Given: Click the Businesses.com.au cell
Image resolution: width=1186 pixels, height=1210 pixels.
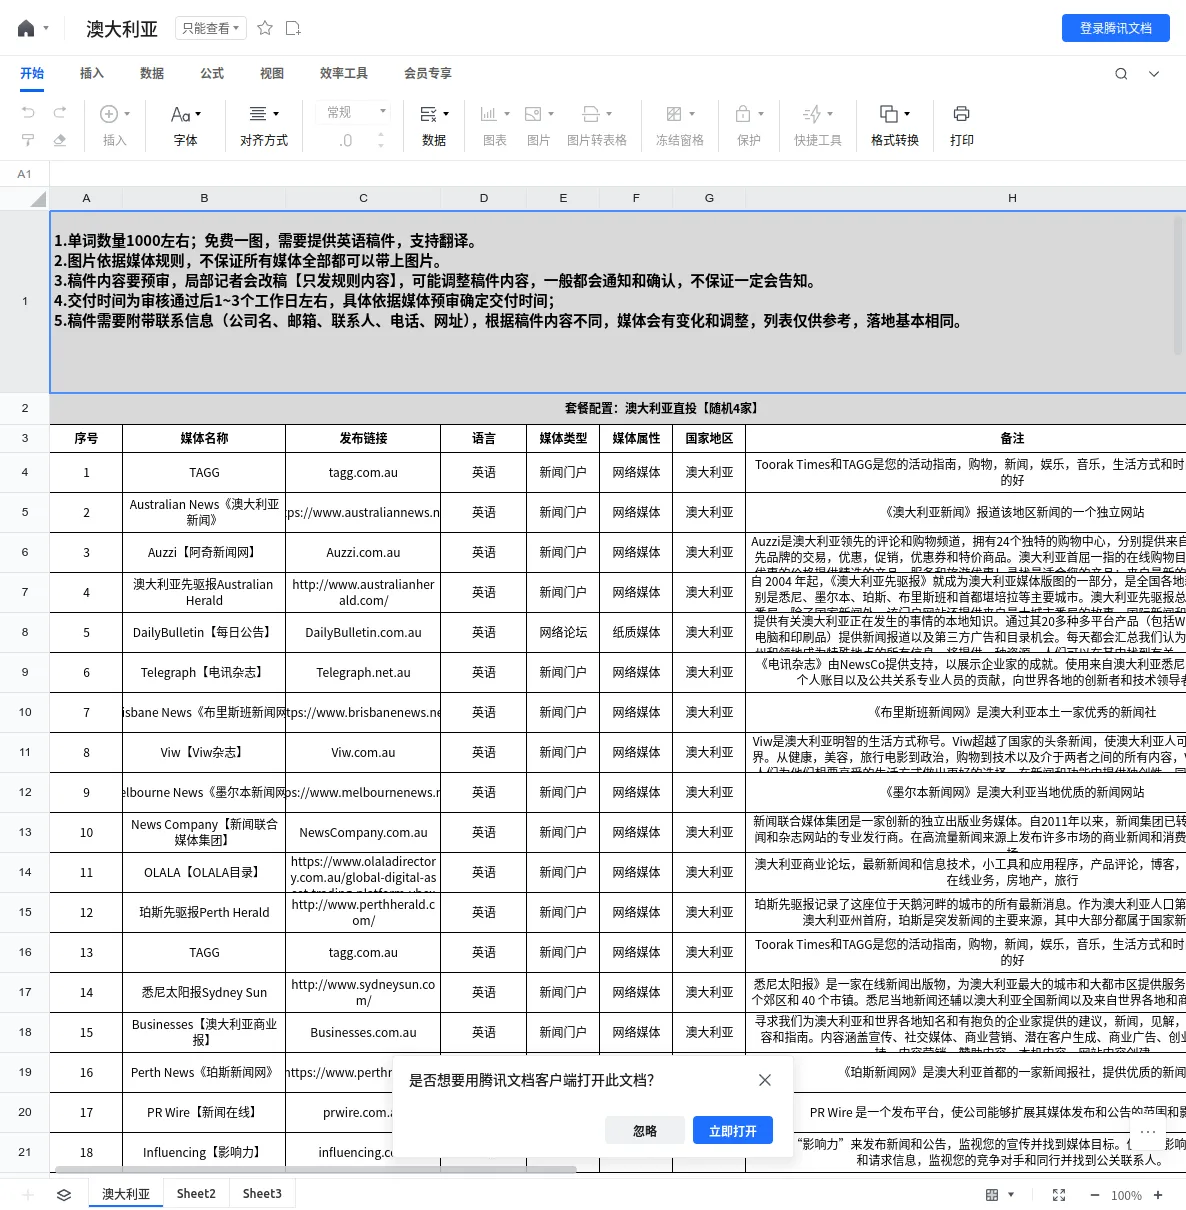Looking at the screenshot, I should [x=363, y=1032].
